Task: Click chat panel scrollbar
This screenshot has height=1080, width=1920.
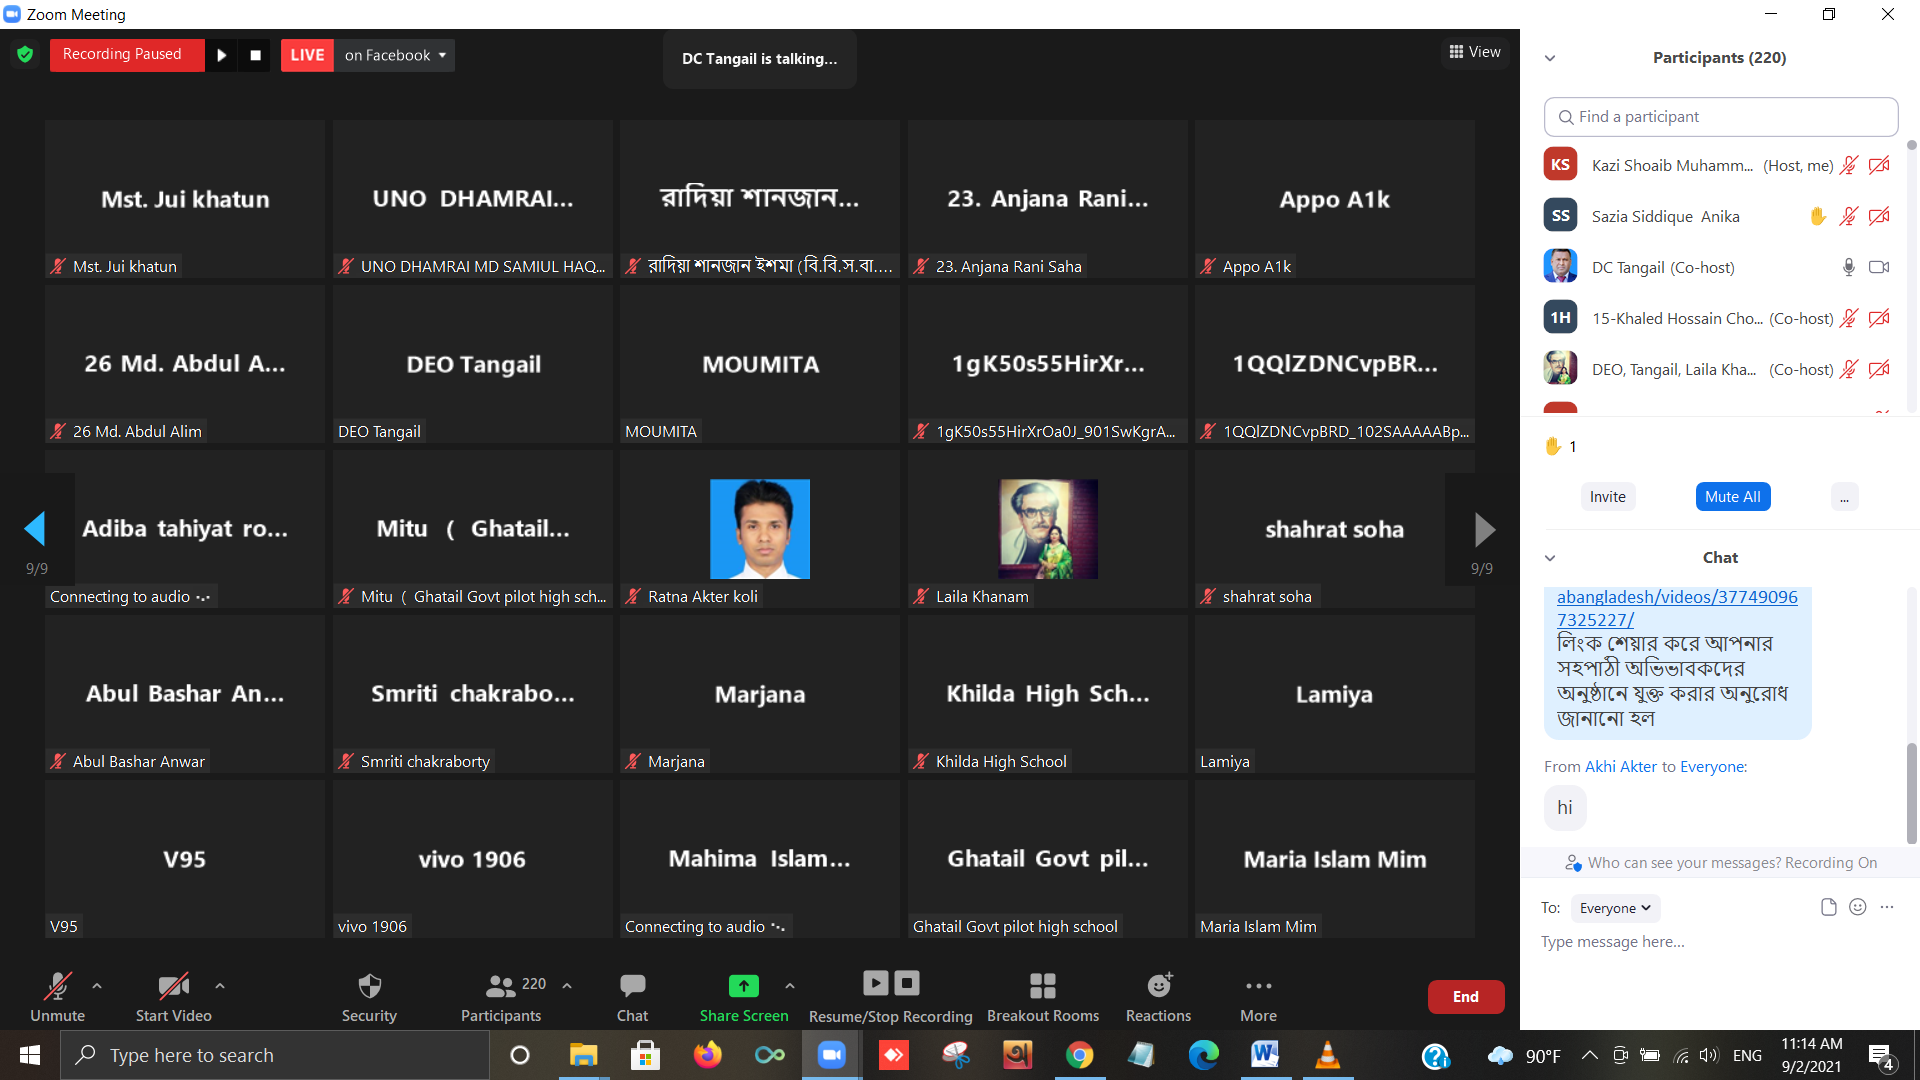Action: coord(1912,795)
